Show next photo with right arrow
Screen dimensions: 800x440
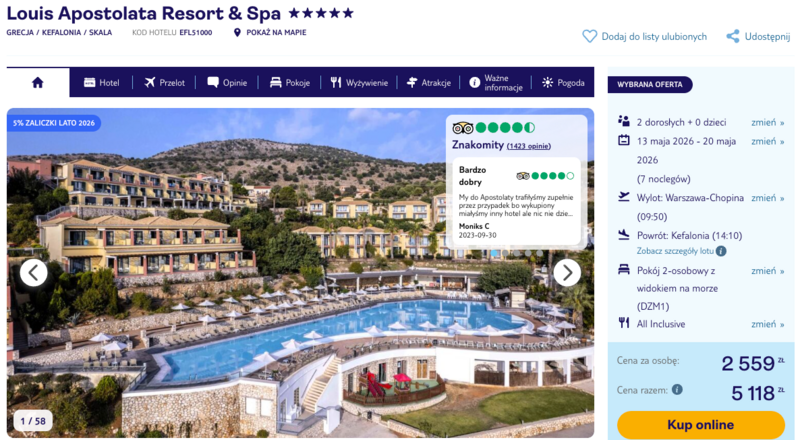pos(567,273)
